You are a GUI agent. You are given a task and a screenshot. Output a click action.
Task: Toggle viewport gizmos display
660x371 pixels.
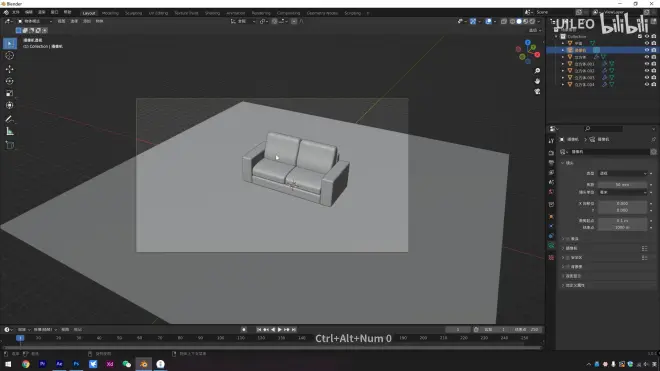tap(473, 21)
